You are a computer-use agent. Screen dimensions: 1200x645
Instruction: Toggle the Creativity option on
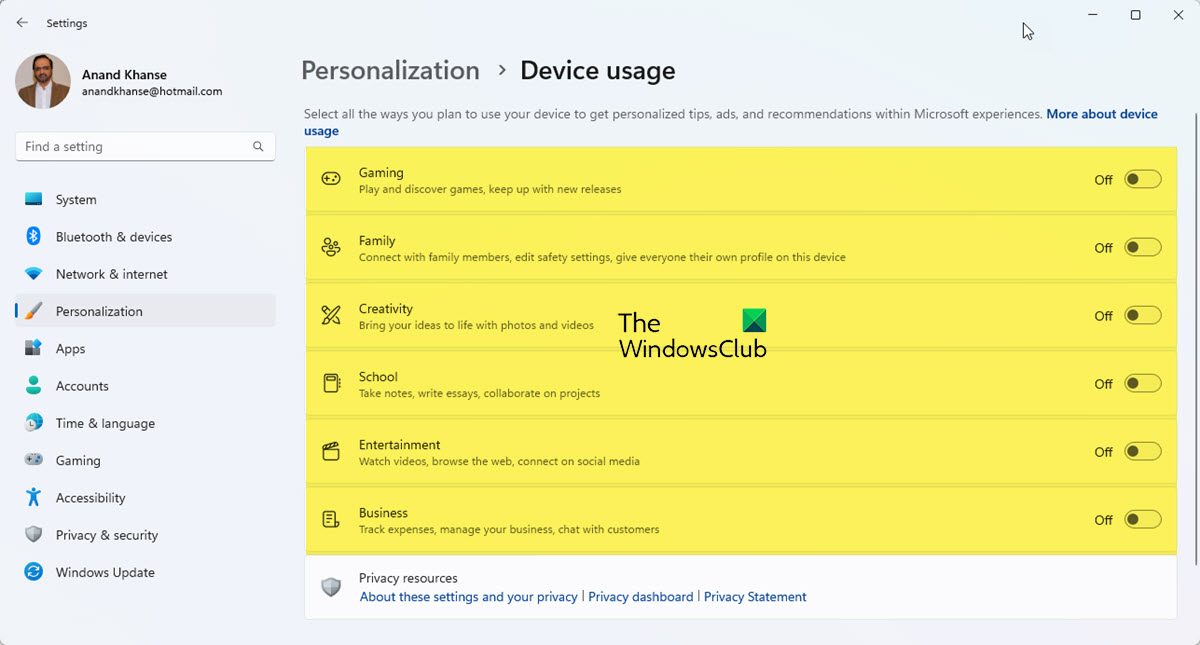click(1143, 316)
